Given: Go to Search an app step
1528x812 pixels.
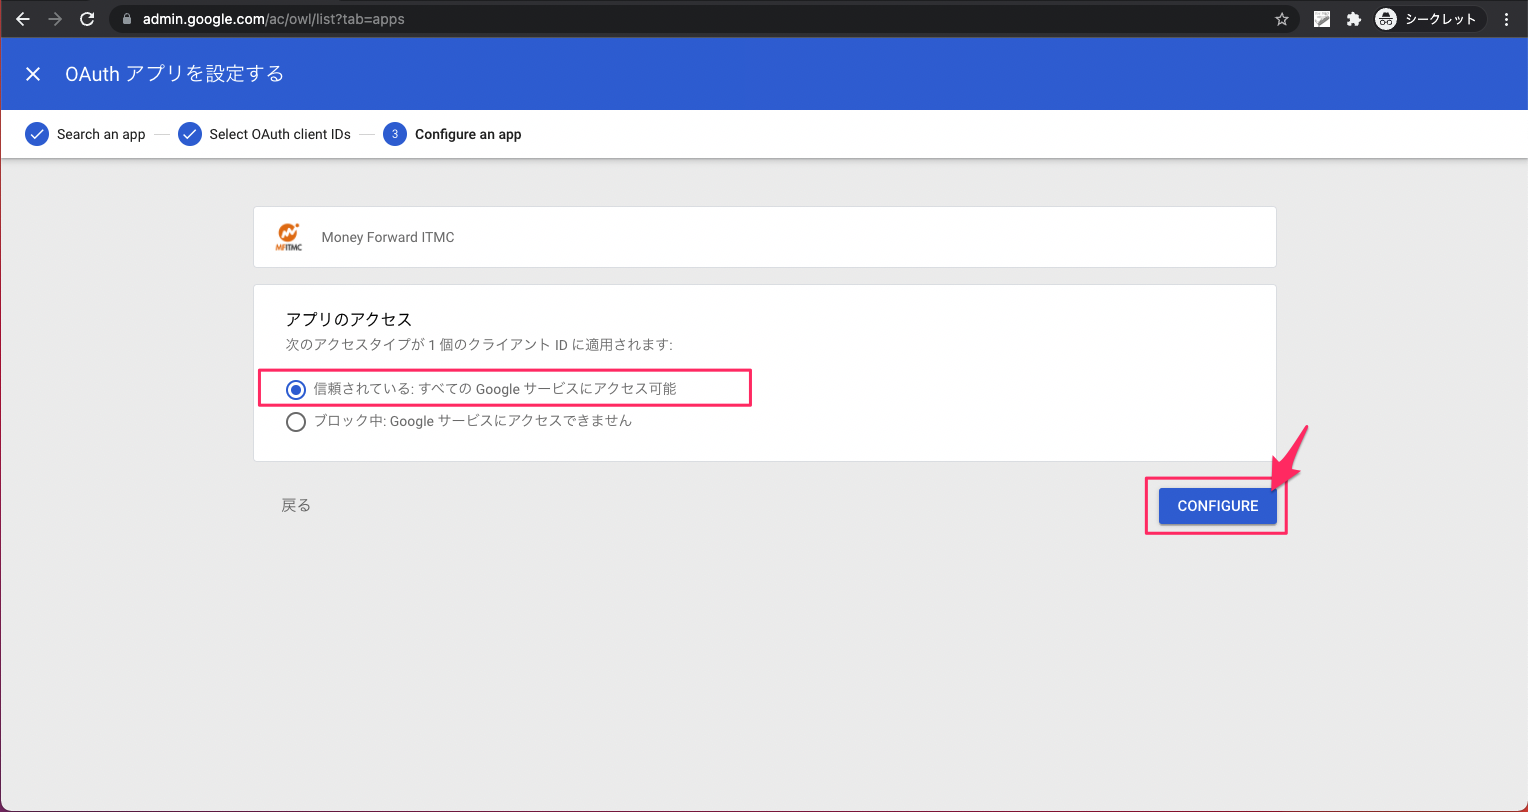Looking at the screenshot, I should pyautogui.click(x=85, y=134).
